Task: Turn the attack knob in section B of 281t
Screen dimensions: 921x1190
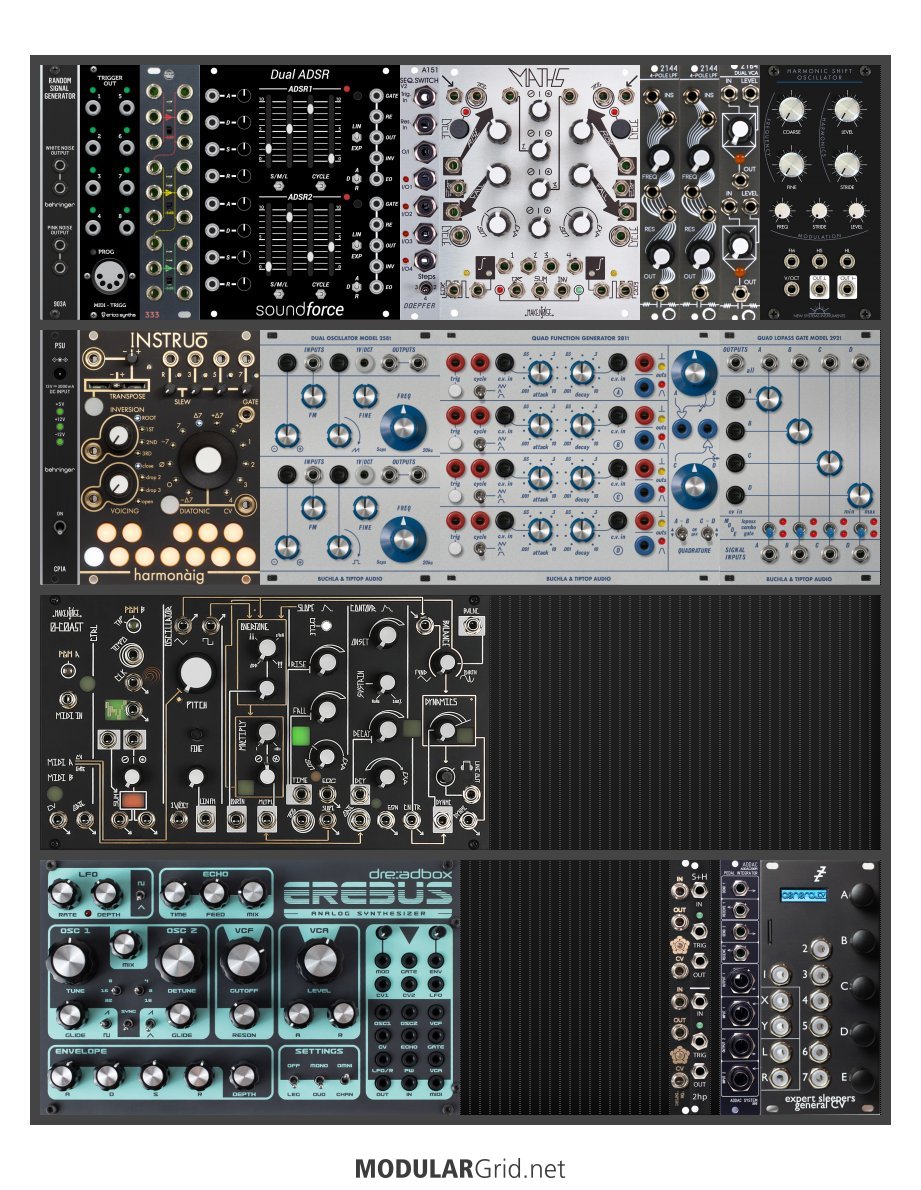Action: 539,424
